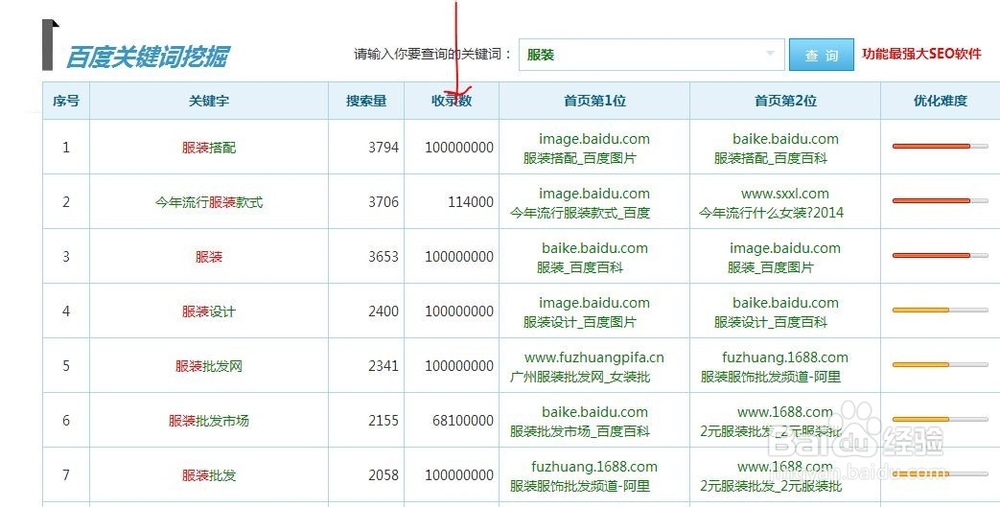The height and width of the screenshot is (507, 1000).
Task: Open the 功能最强大SEO软件 link
Action: [x=922, y=54]
